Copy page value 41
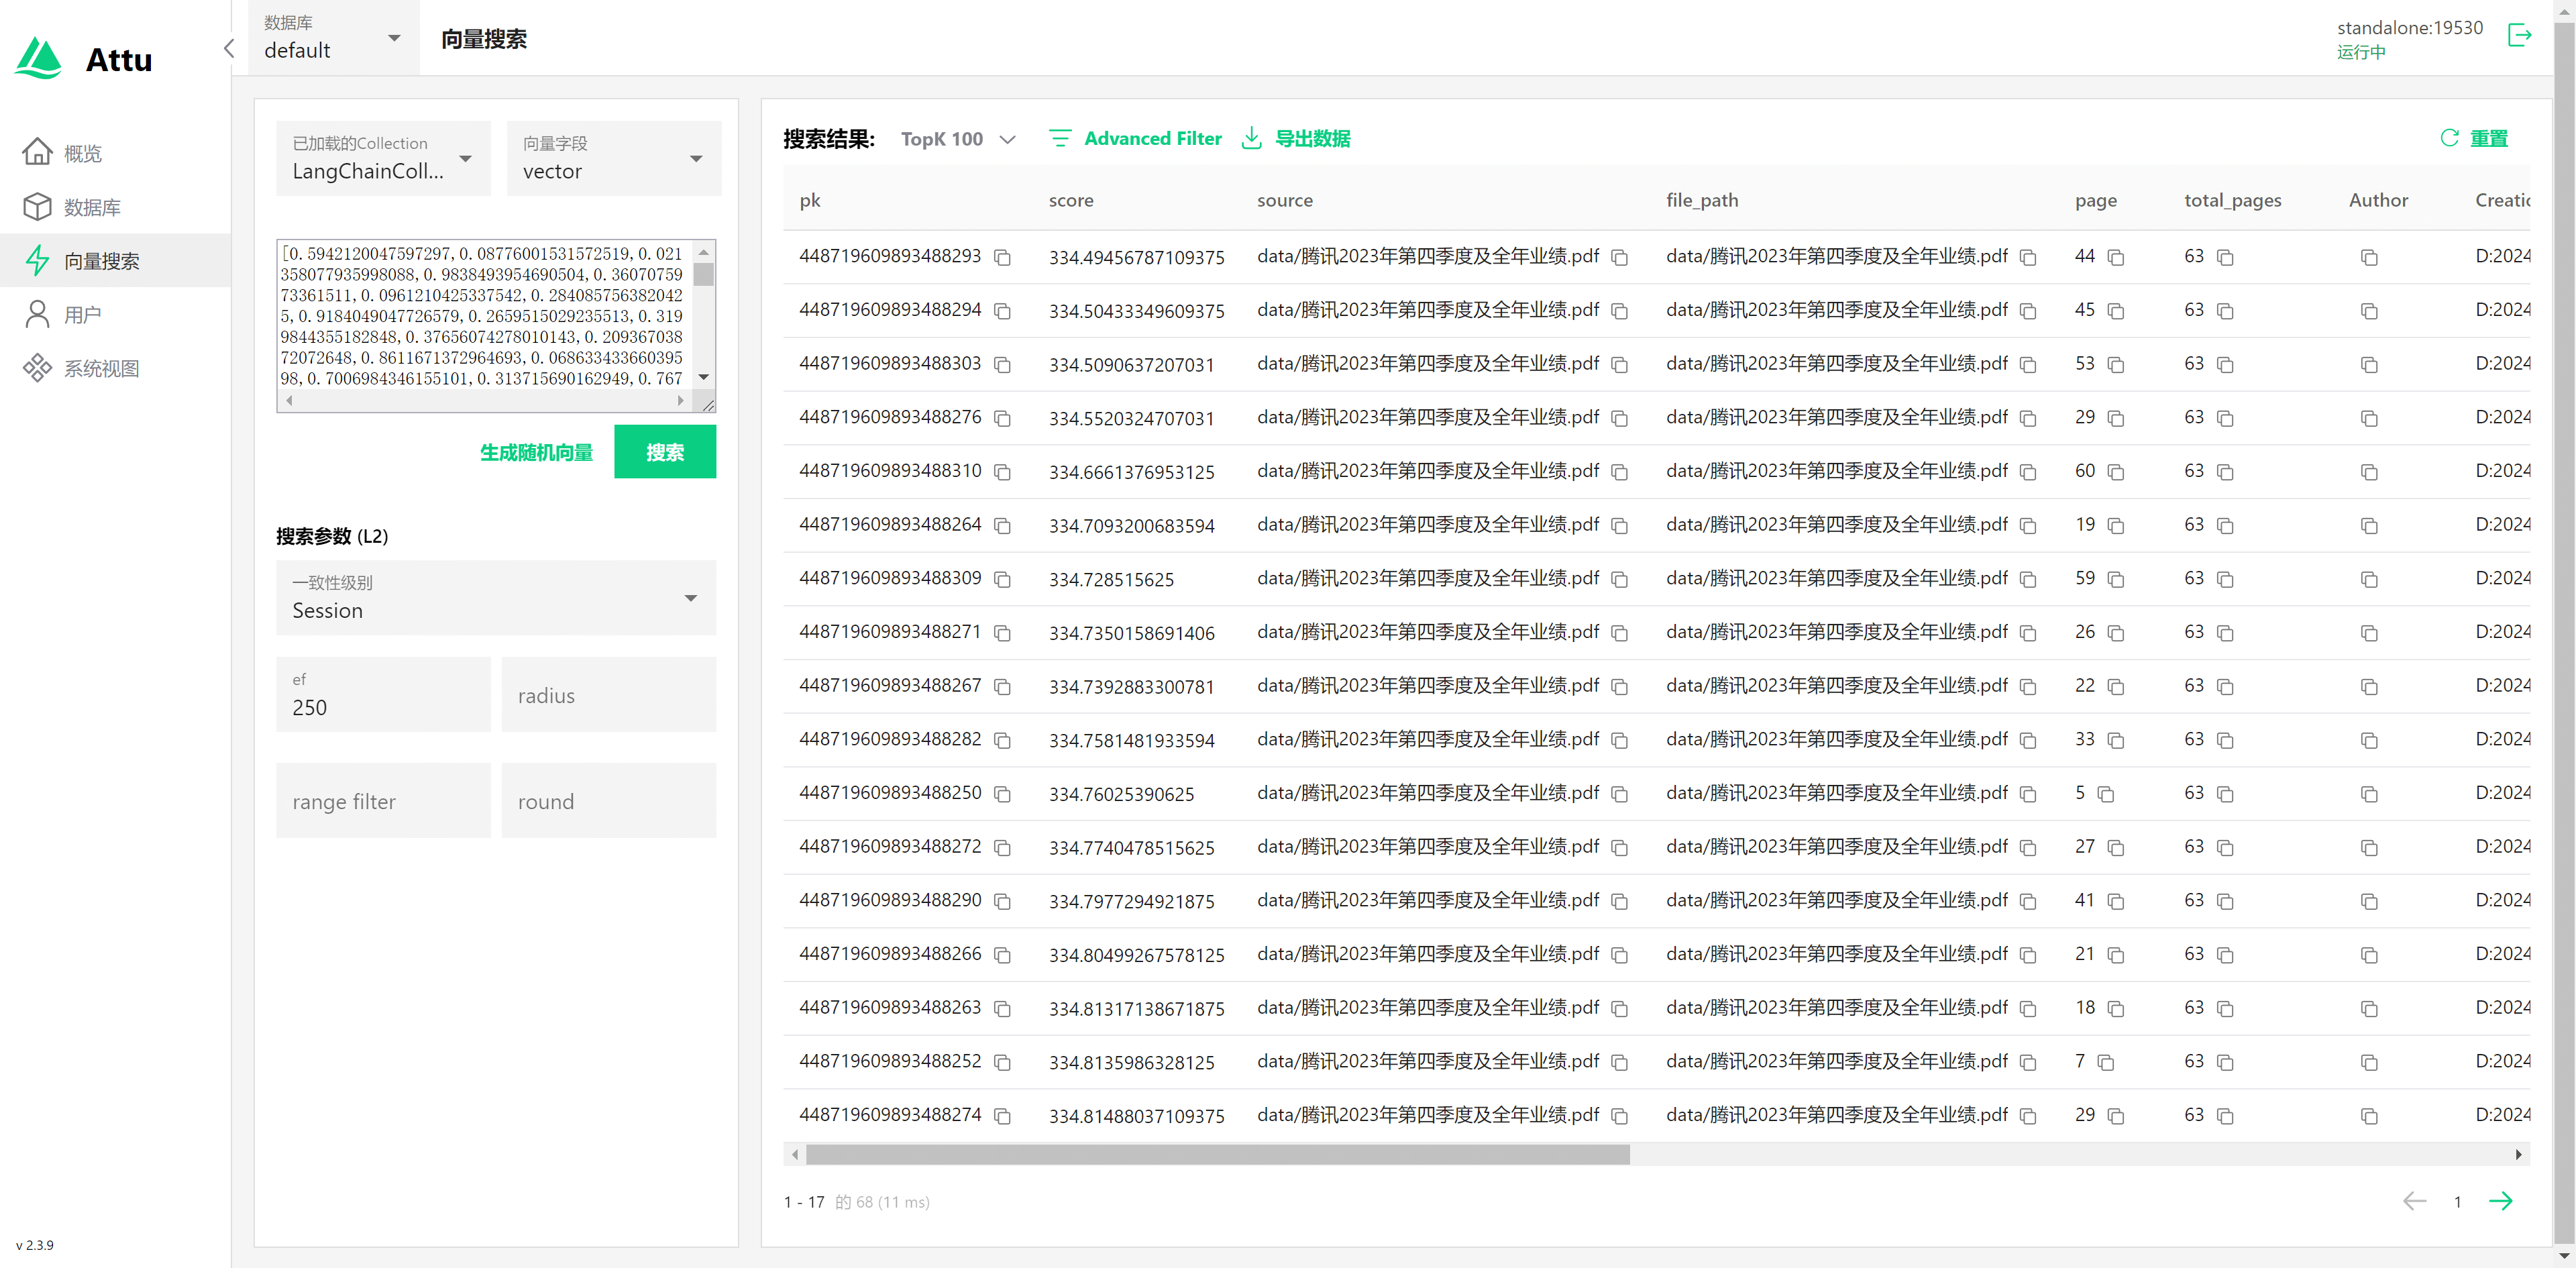Screen dimensions: 2576x1268 pyautogui.click(x=2116, y=902)
